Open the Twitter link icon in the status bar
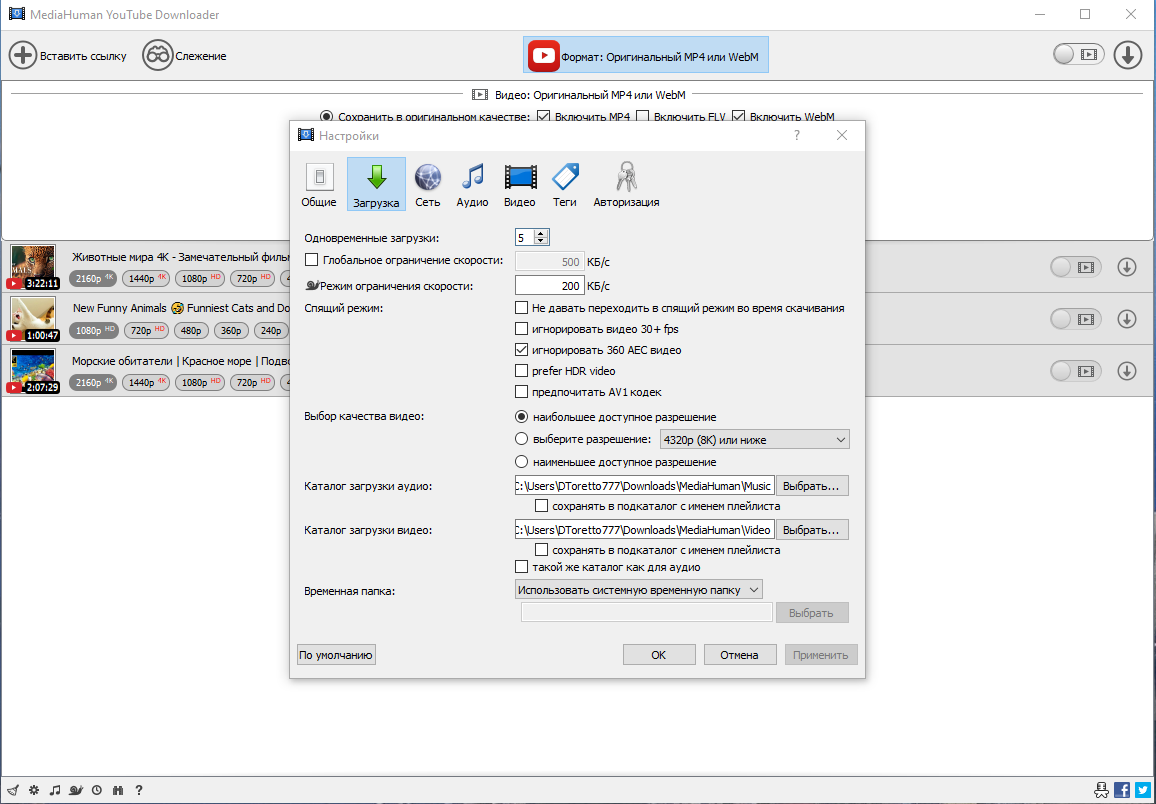The width and height of the screenshot is (1156, 804). [x=1142, y=790]
